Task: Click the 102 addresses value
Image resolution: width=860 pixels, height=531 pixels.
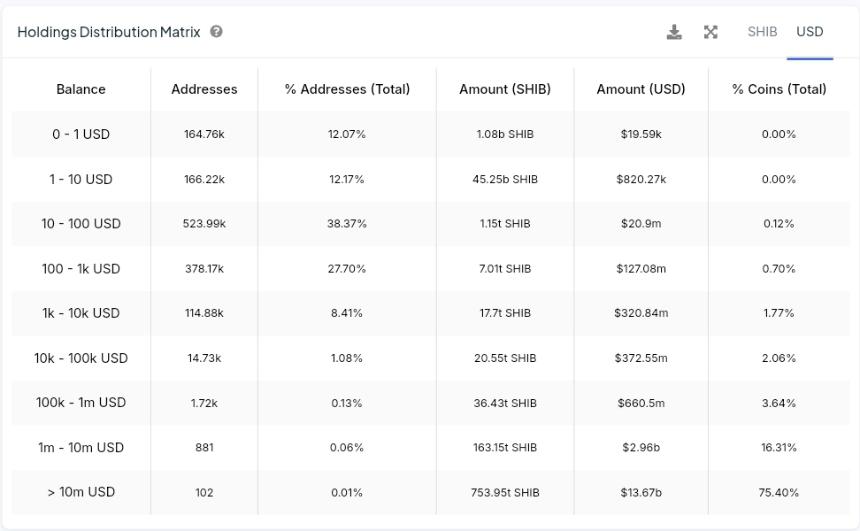Action: coord(204,493)
